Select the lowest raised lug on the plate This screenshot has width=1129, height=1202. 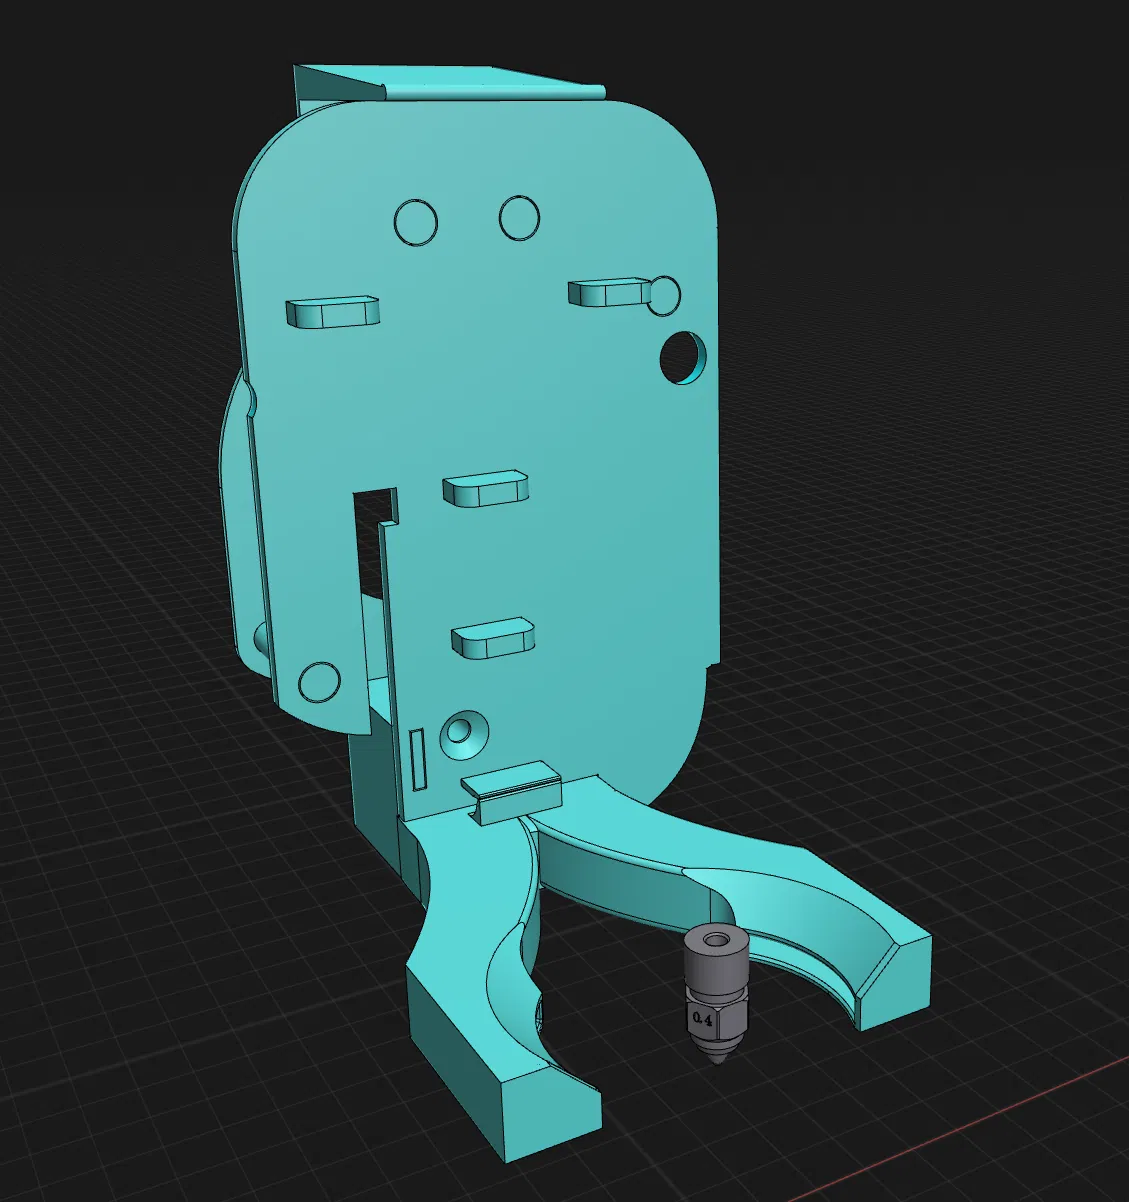(492, 638)
